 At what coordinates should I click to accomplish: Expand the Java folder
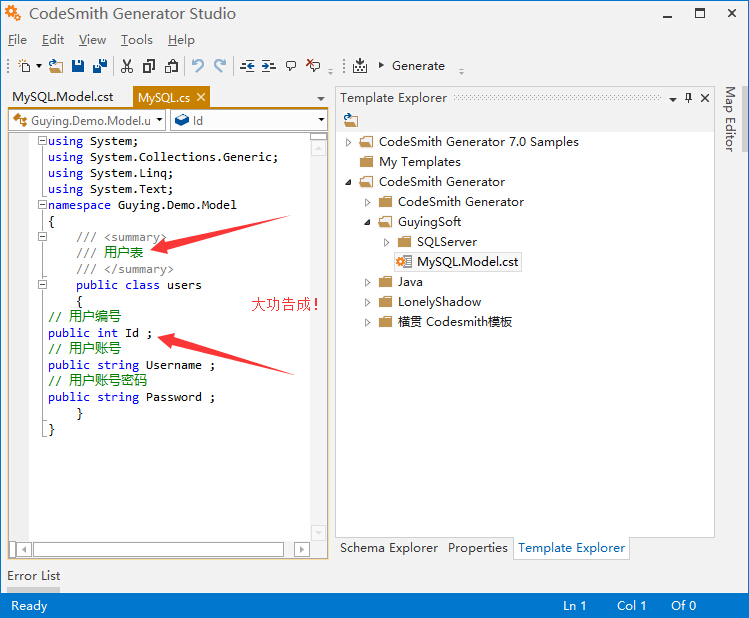point(367,282)
